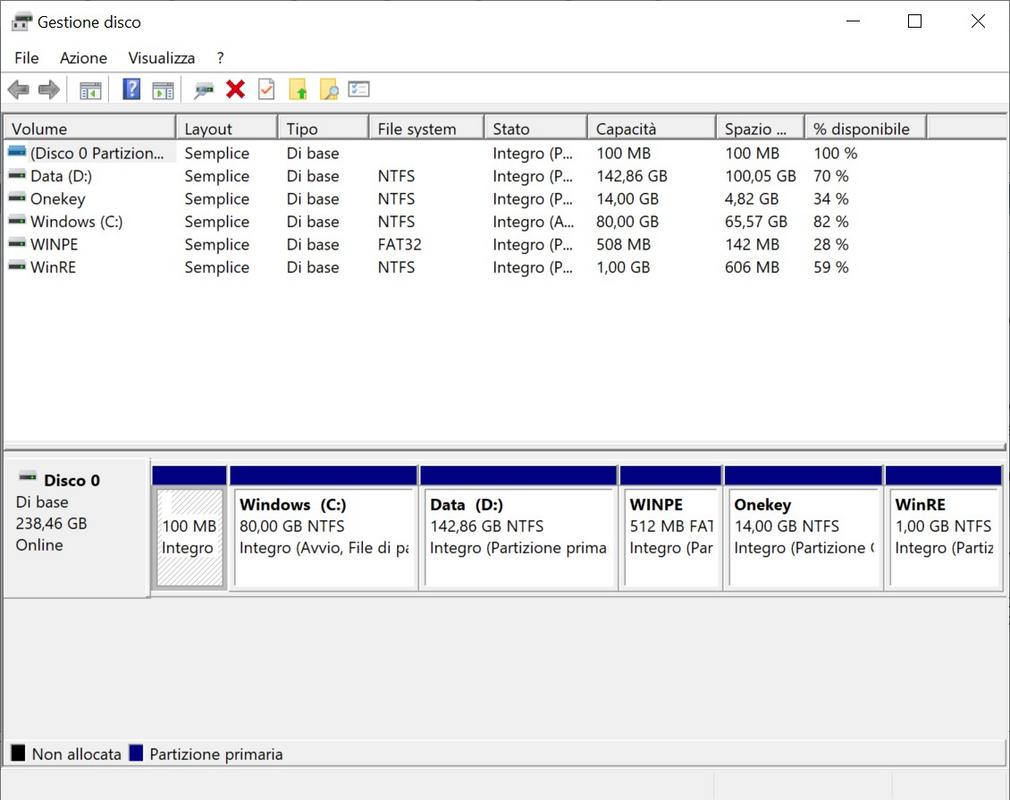
Task: Select the Data (D:) volume name
Action: click(61, 176)
